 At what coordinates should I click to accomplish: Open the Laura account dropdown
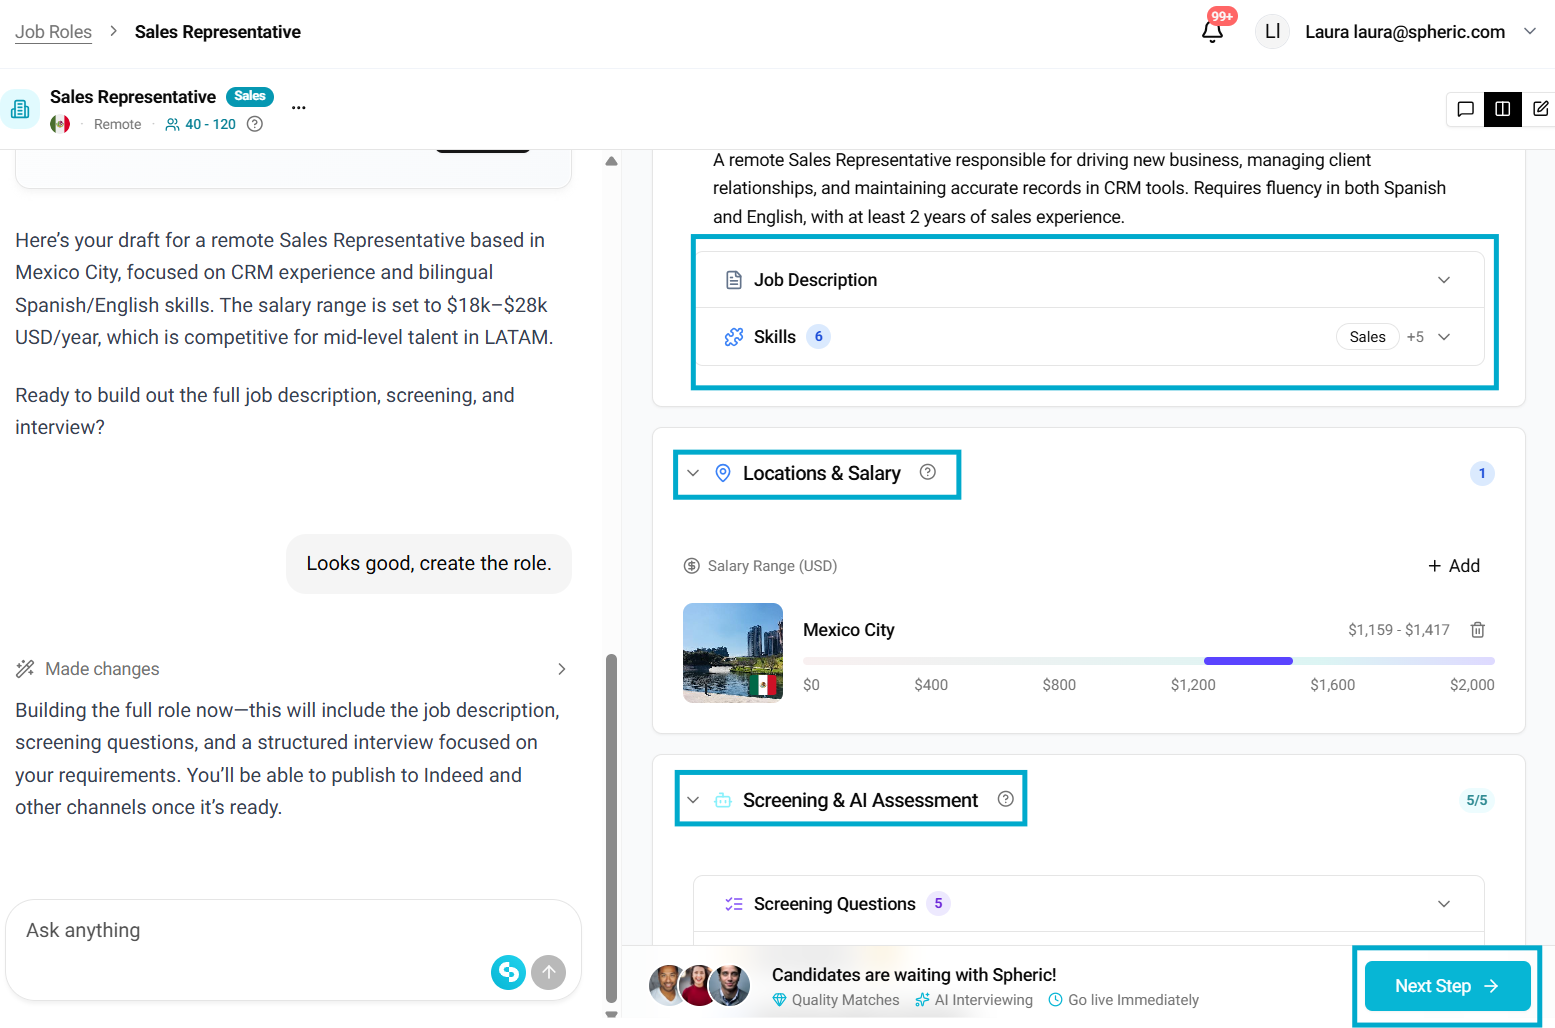[x=1529, y=32]
